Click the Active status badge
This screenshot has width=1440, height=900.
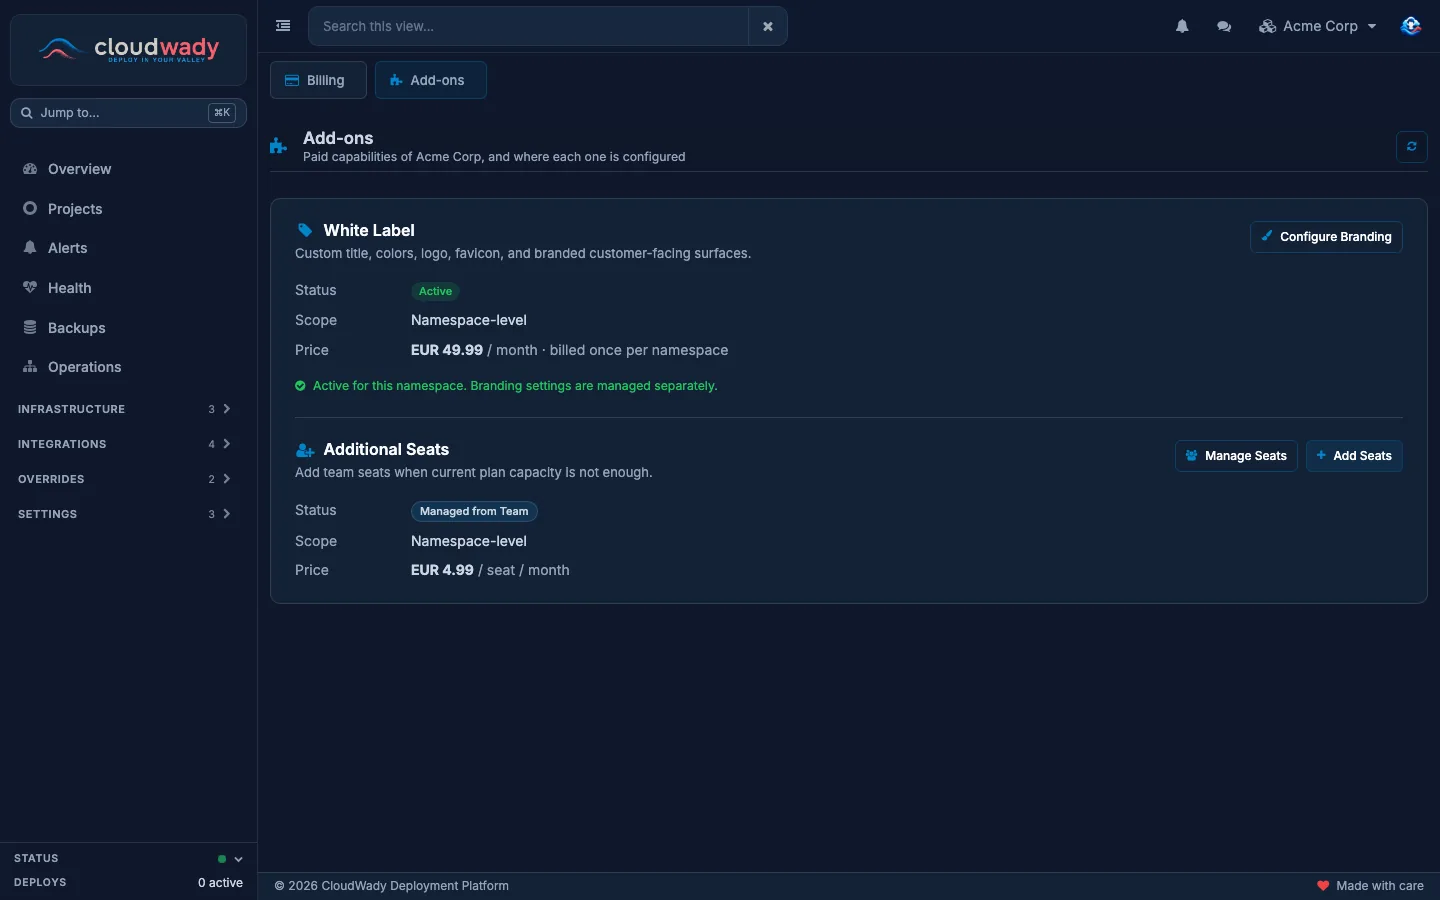point(435,291)
